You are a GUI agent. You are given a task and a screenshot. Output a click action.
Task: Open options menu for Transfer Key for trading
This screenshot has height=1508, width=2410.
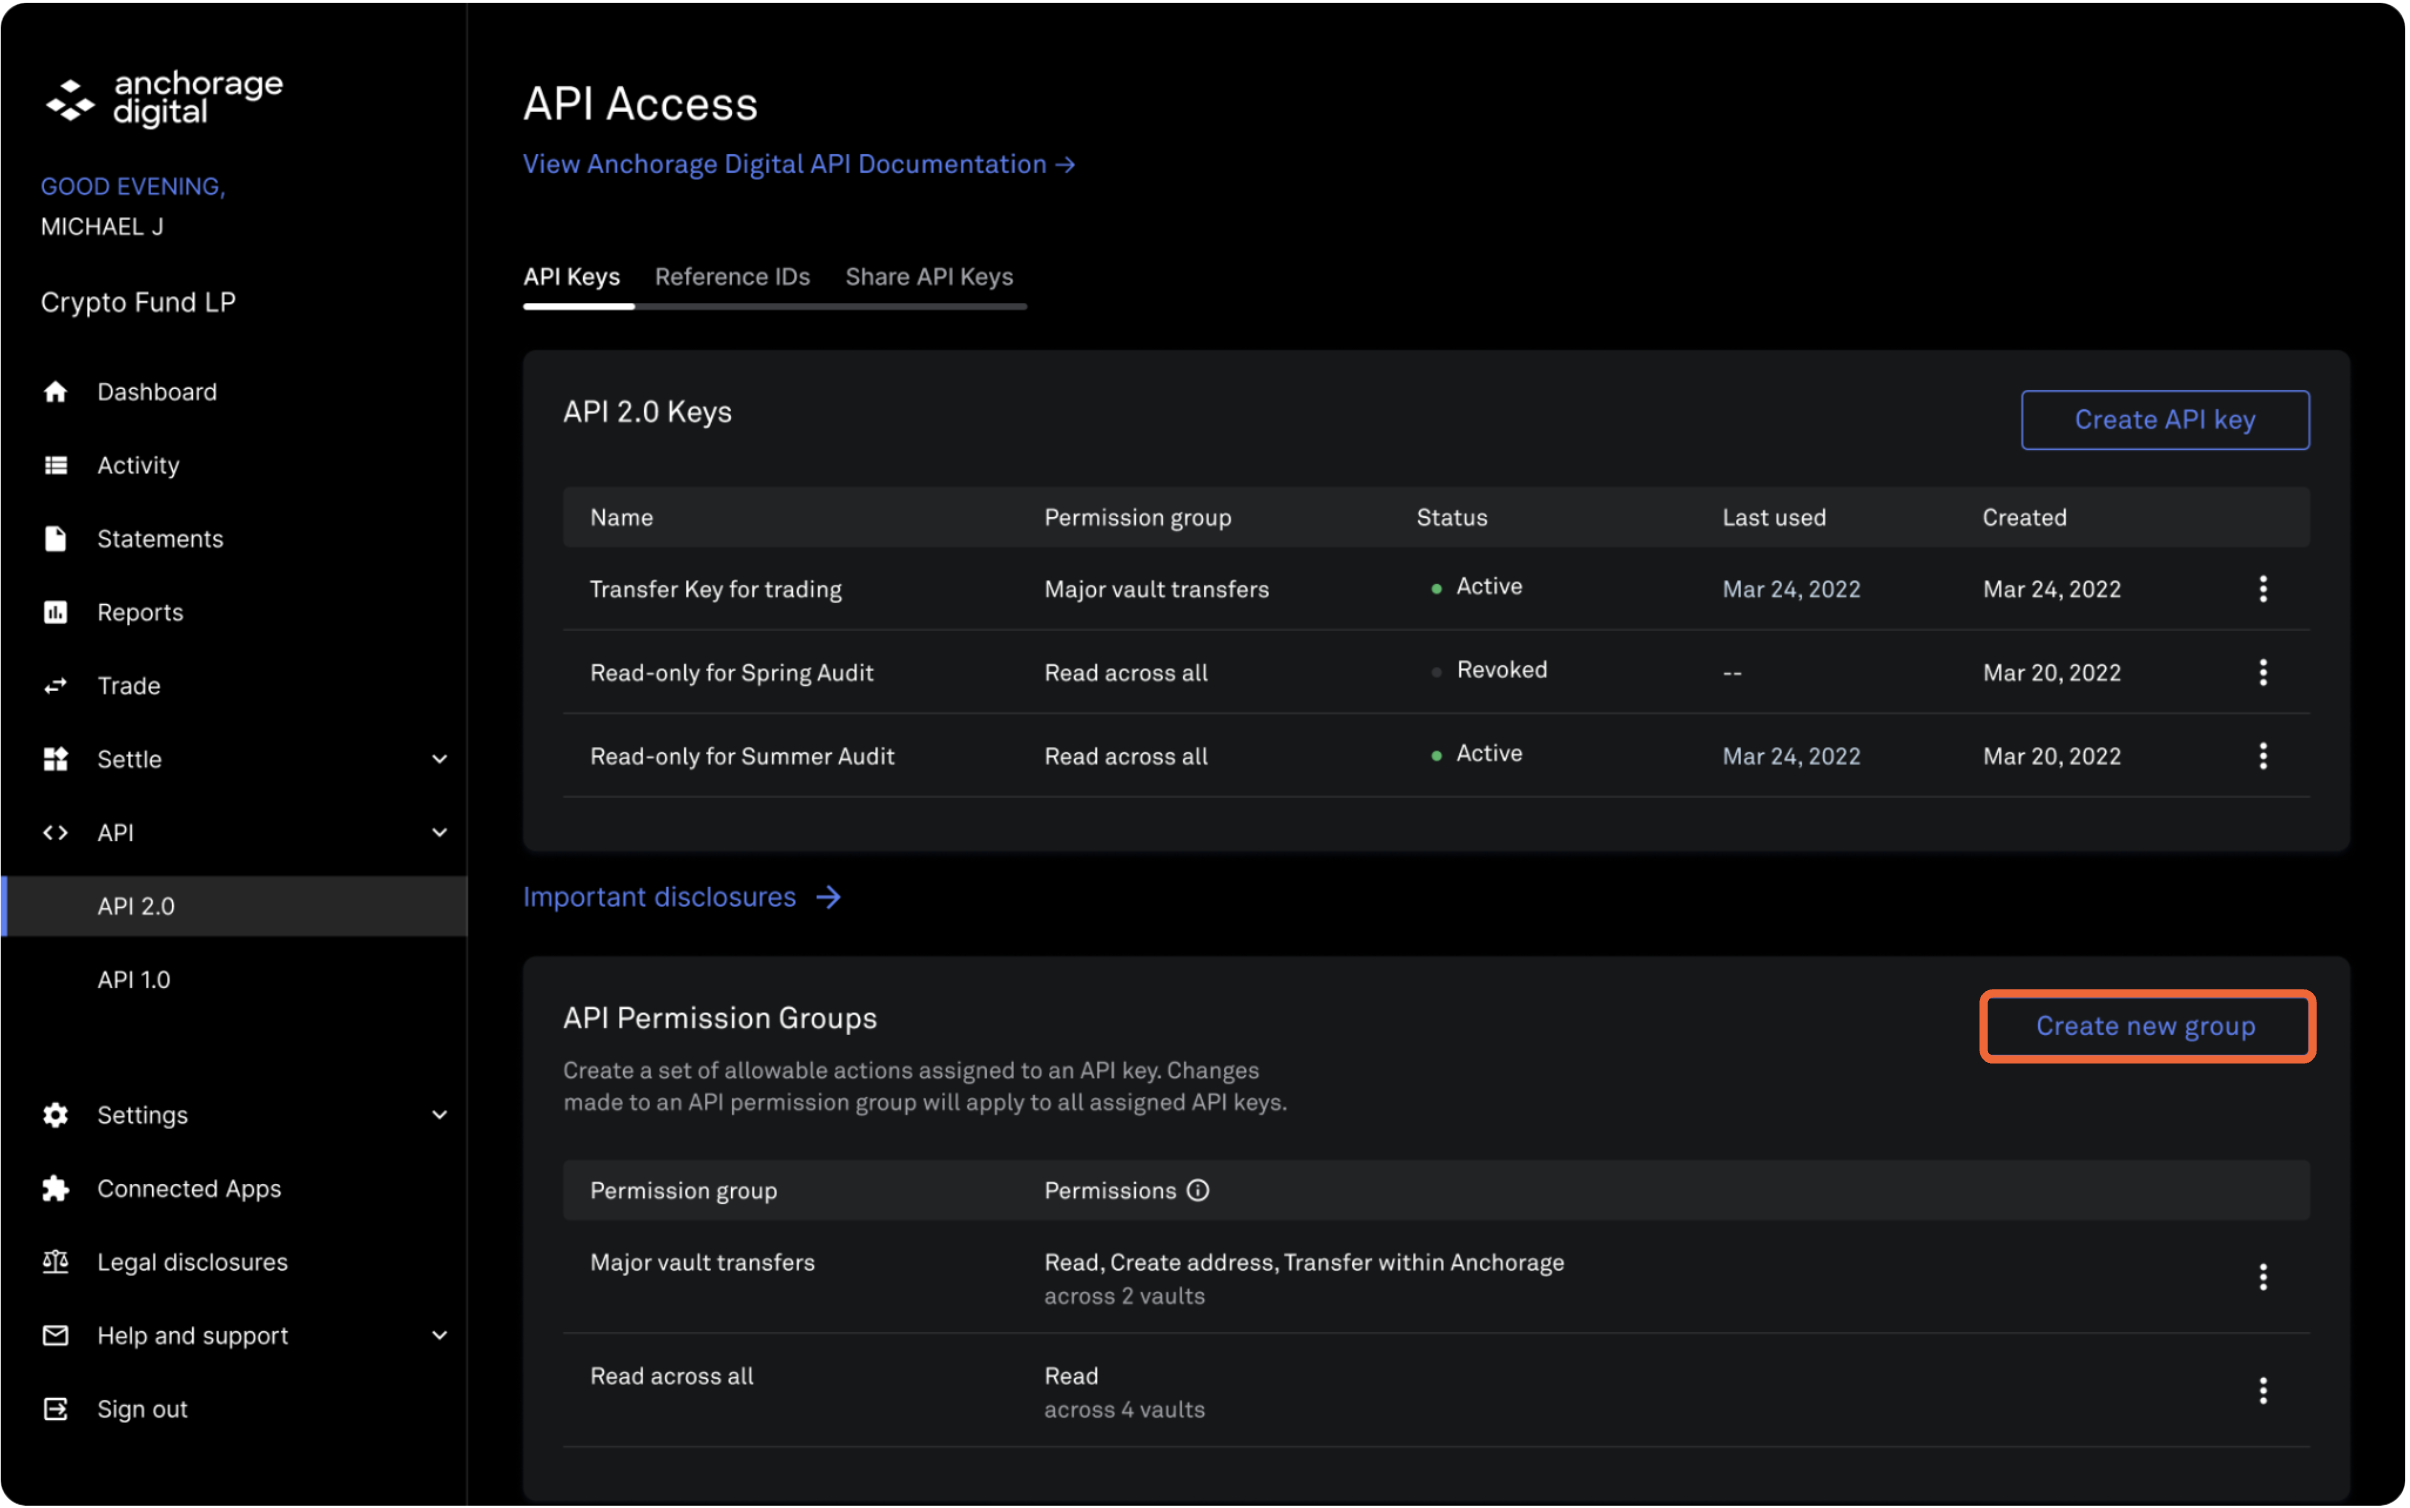(x=2264, y=589)
